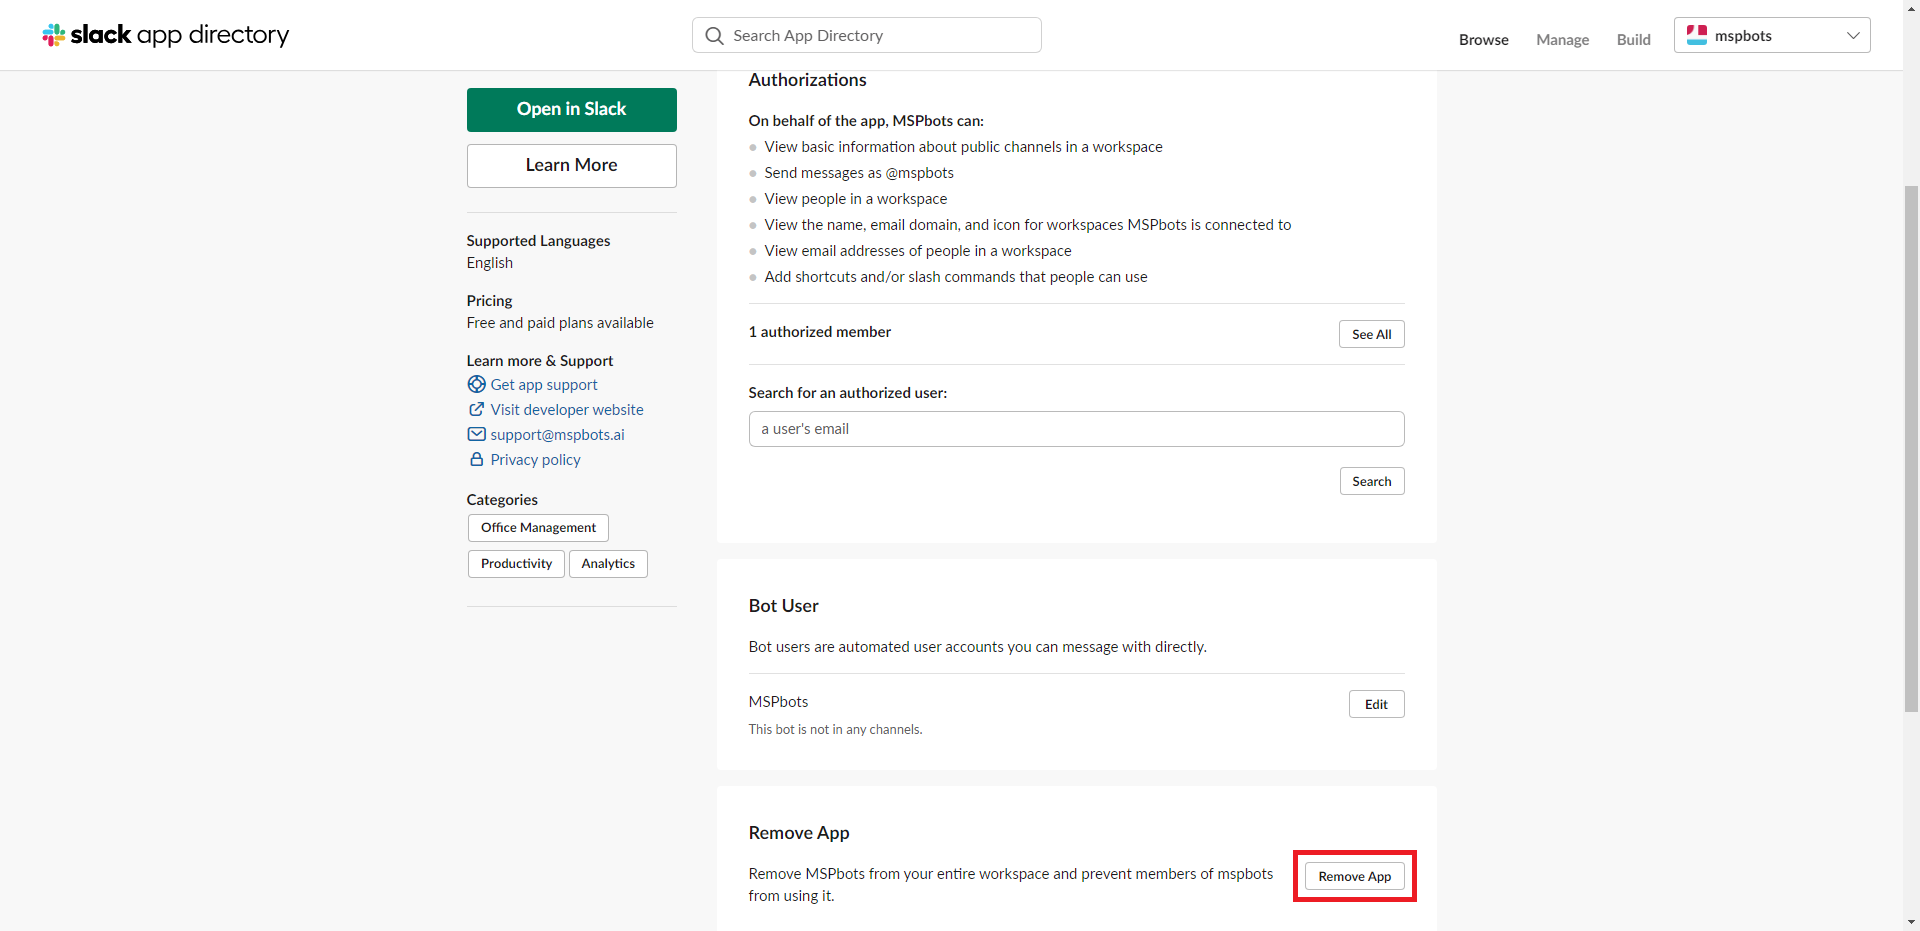This screenshot has width=1920, height=931.
Task: Click See All authorized members
Action: [1371, 334]
